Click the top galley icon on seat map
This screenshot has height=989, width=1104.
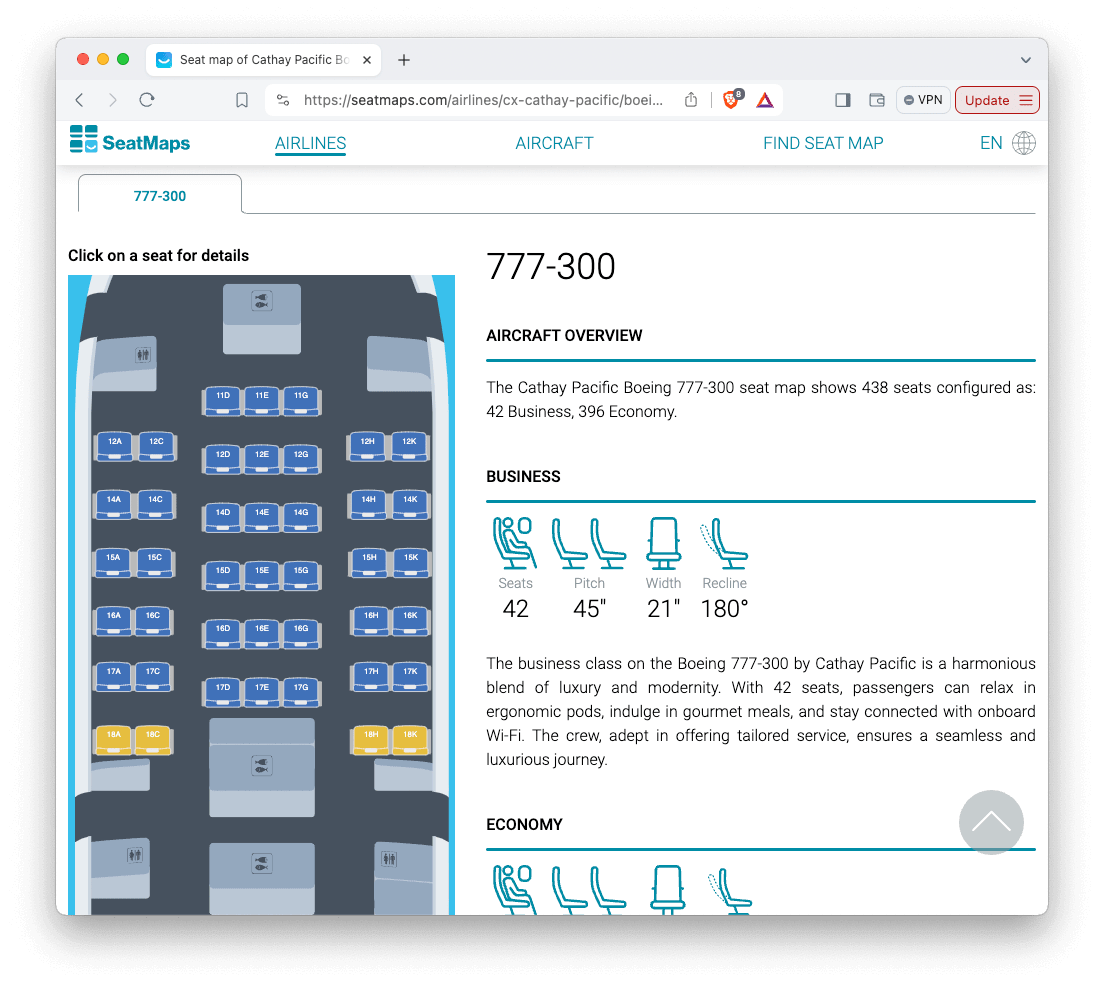point(261,301)
